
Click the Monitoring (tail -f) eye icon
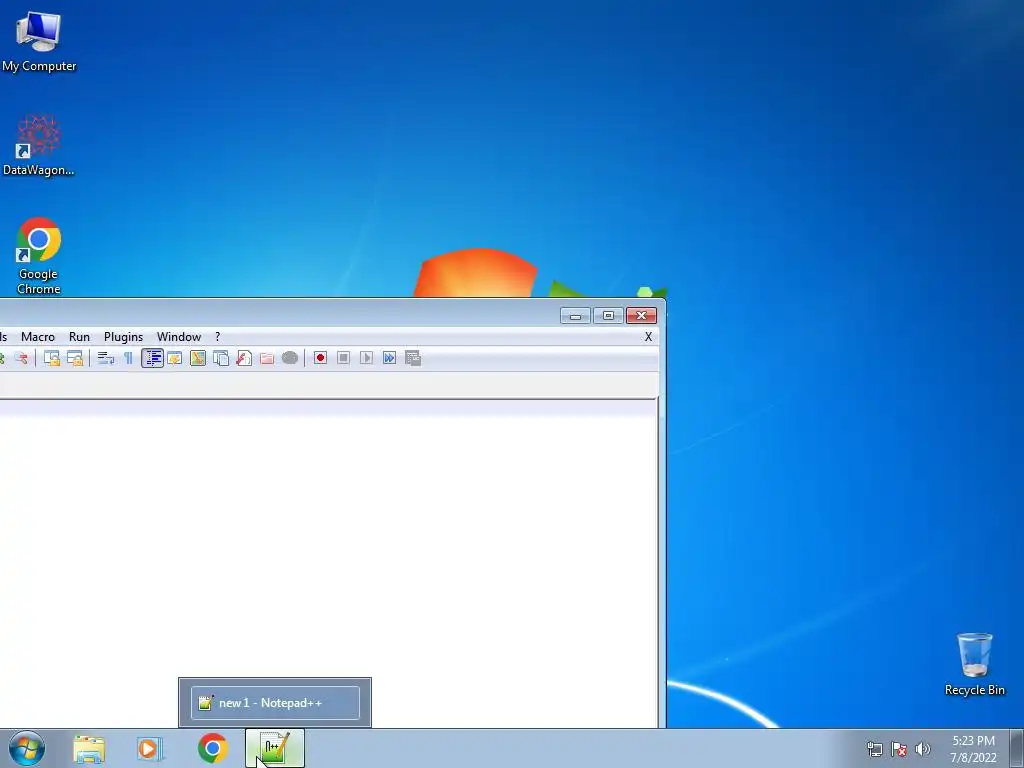coord(290,358)
